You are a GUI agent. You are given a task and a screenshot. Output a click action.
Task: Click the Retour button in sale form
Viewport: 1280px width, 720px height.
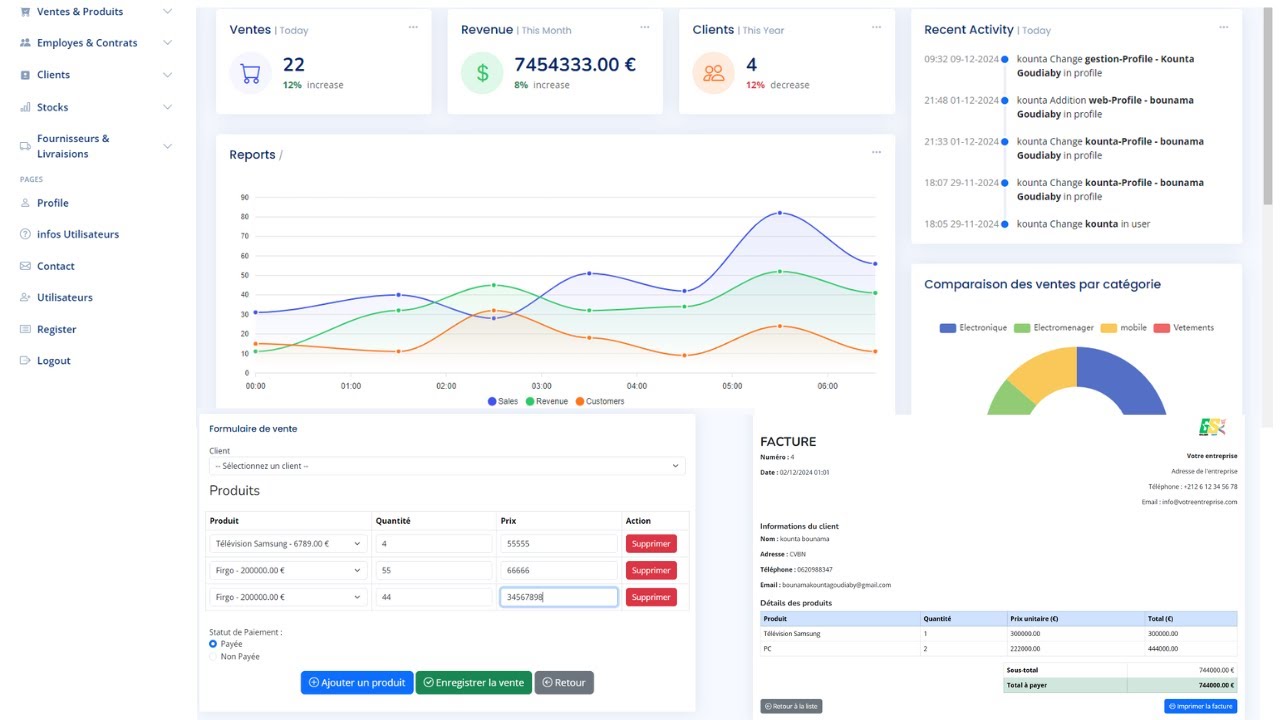pos(564,682)
